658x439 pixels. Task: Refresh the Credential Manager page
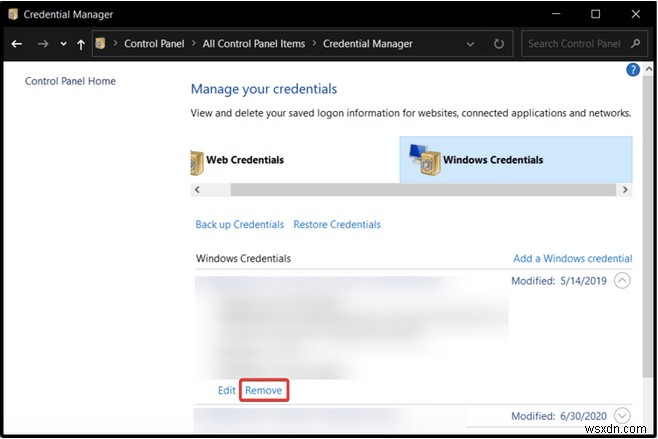point(499,44)
